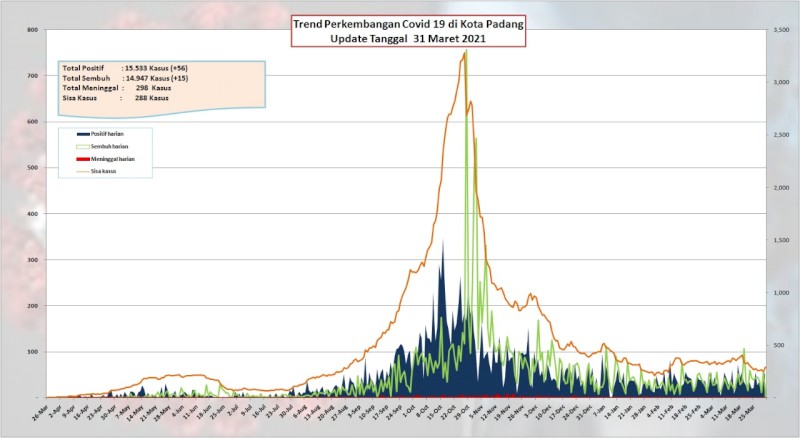The height and width of the screenshot is (438, 800).
Task: Click the dark blue Positif harian legend swatch
Action: pos(83,134)
